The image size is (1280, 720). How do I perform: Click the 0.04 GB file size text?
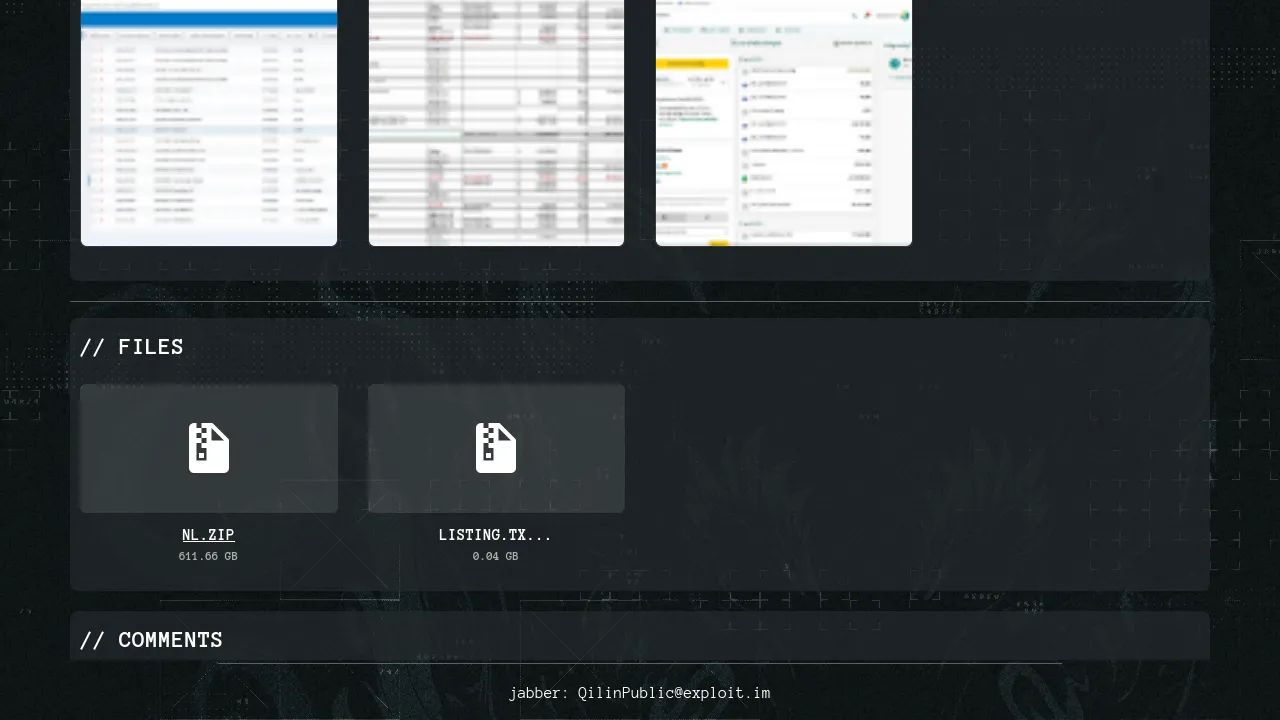(495, 557)
